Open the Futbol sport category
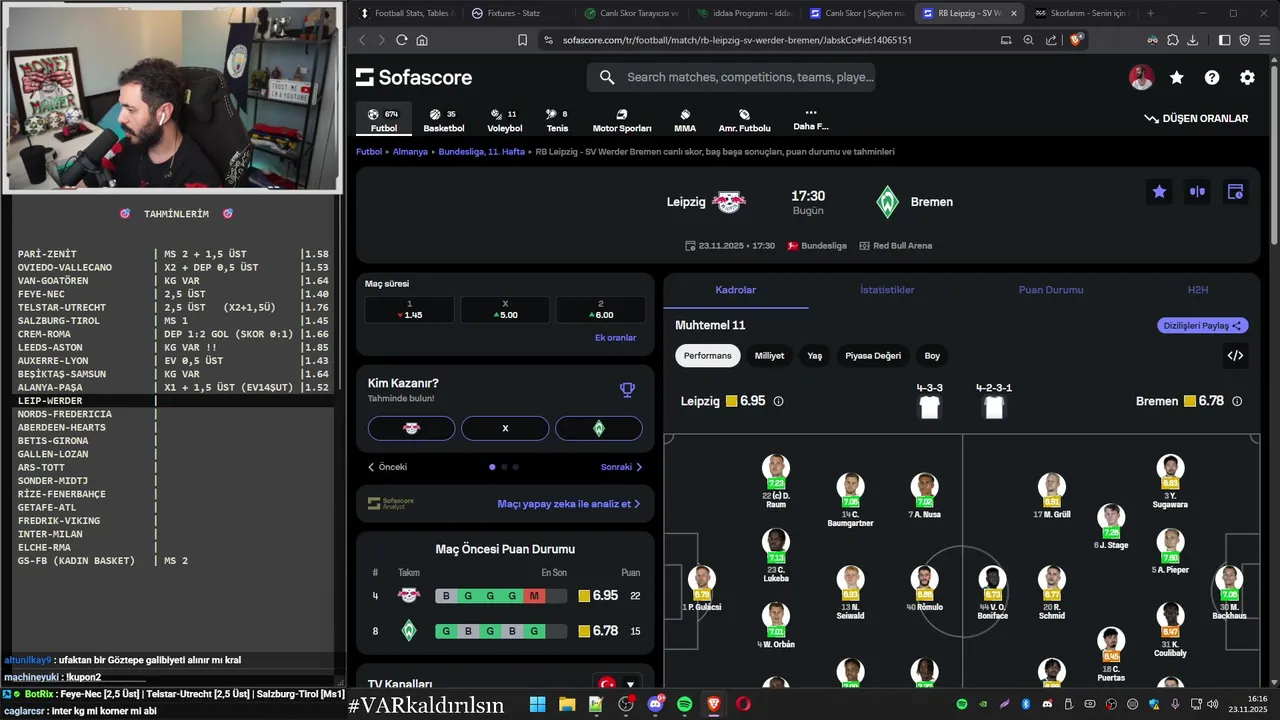 pos(384,121)
